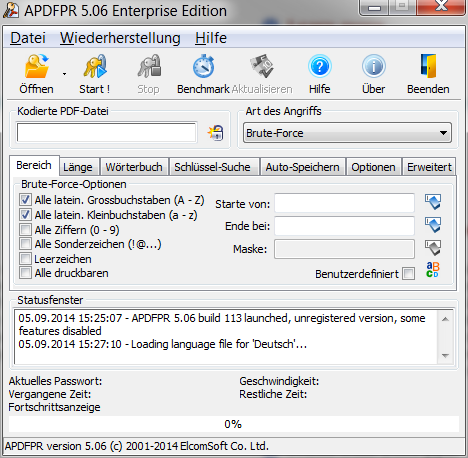468x458 pixels.
Task: Switch to the Erweitert tab
Action: [x=429, y=167]
